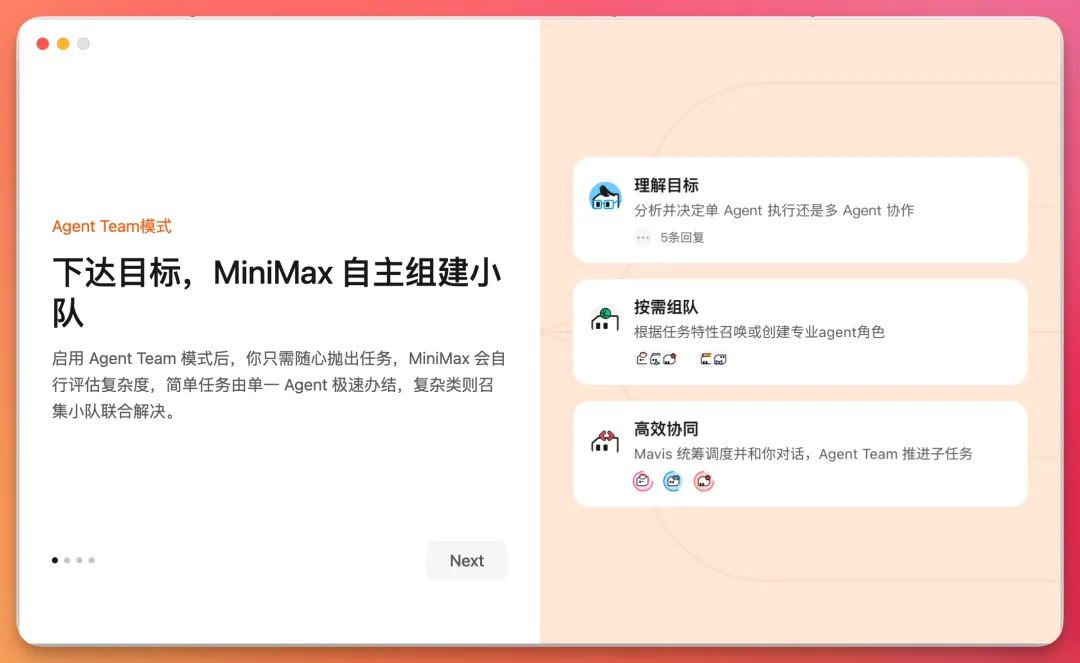
Task: Click the blue-ringed agent avatar under 高效协同
Action: tap(673, 481)
